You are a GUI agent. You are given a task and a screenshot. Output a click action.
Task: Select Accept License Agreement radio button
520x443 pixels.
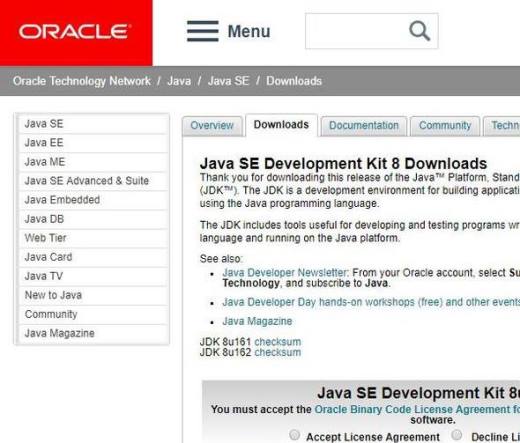point(294,435)
